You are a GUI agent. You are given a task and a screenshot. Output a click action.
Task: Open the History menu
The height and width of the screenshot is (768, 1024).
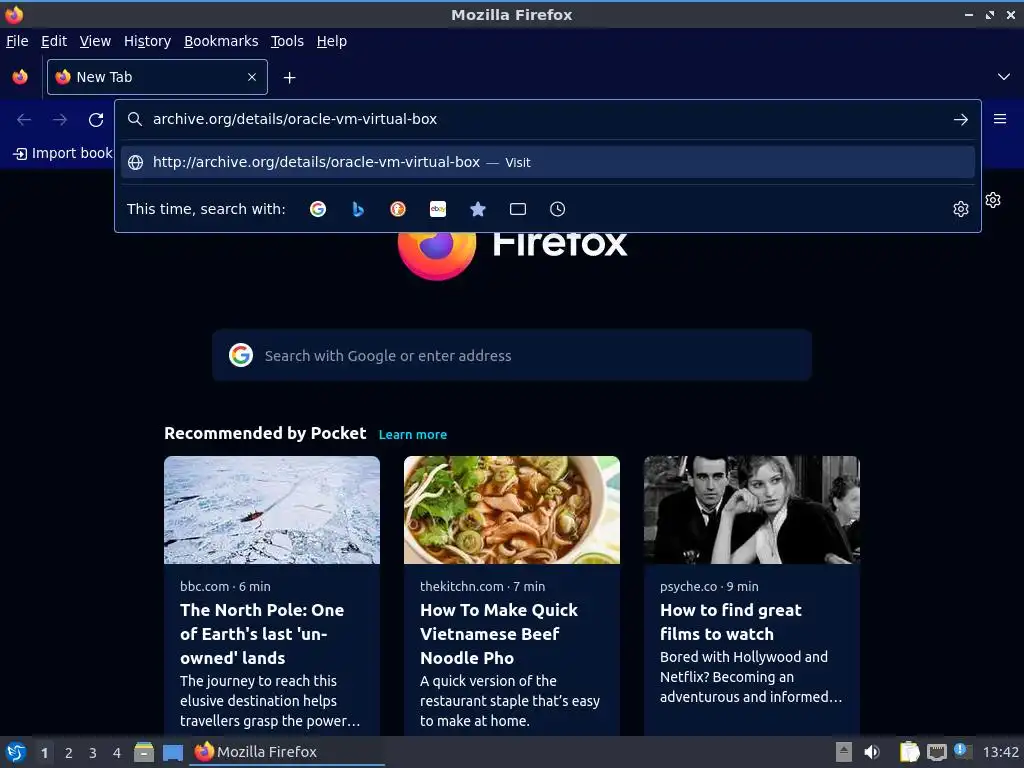pos(148,41)
